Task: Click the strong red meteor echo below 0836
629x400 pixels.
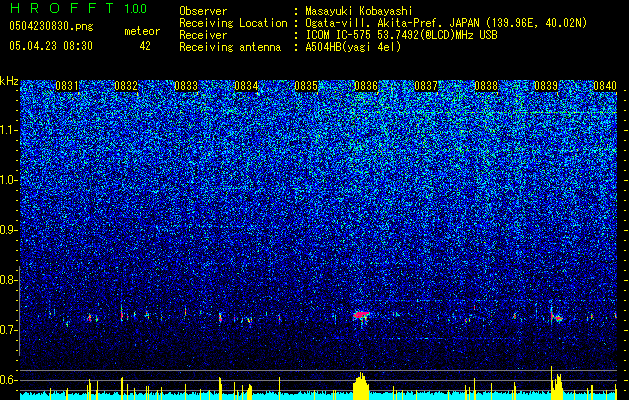Action: tap(361, 315)
